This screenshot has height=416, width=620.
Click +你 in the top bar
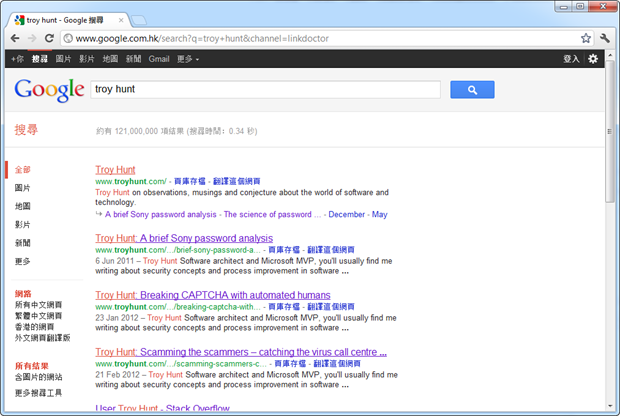click(x=17, y=59)
